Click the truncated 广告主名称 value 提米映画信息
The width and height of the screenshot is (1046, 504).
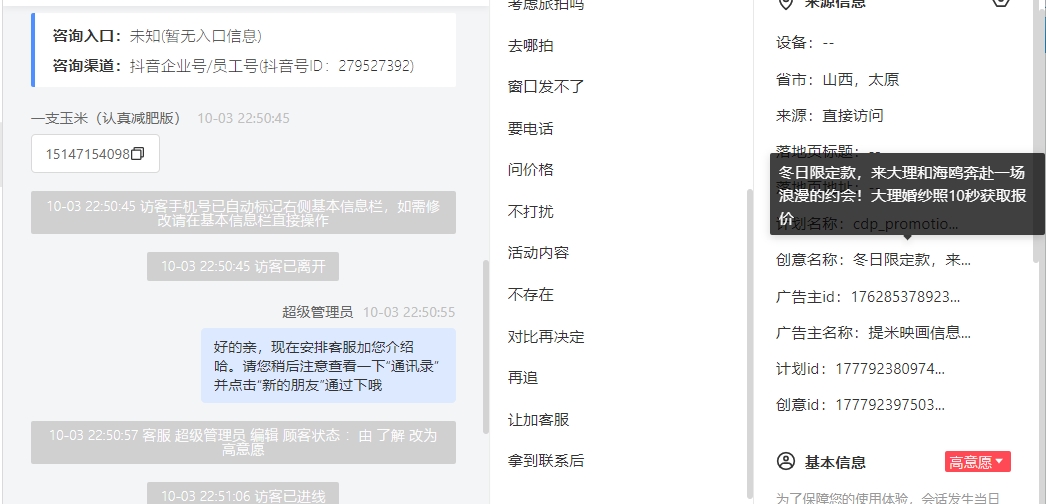pyautogui.click(x=919, y=332)
